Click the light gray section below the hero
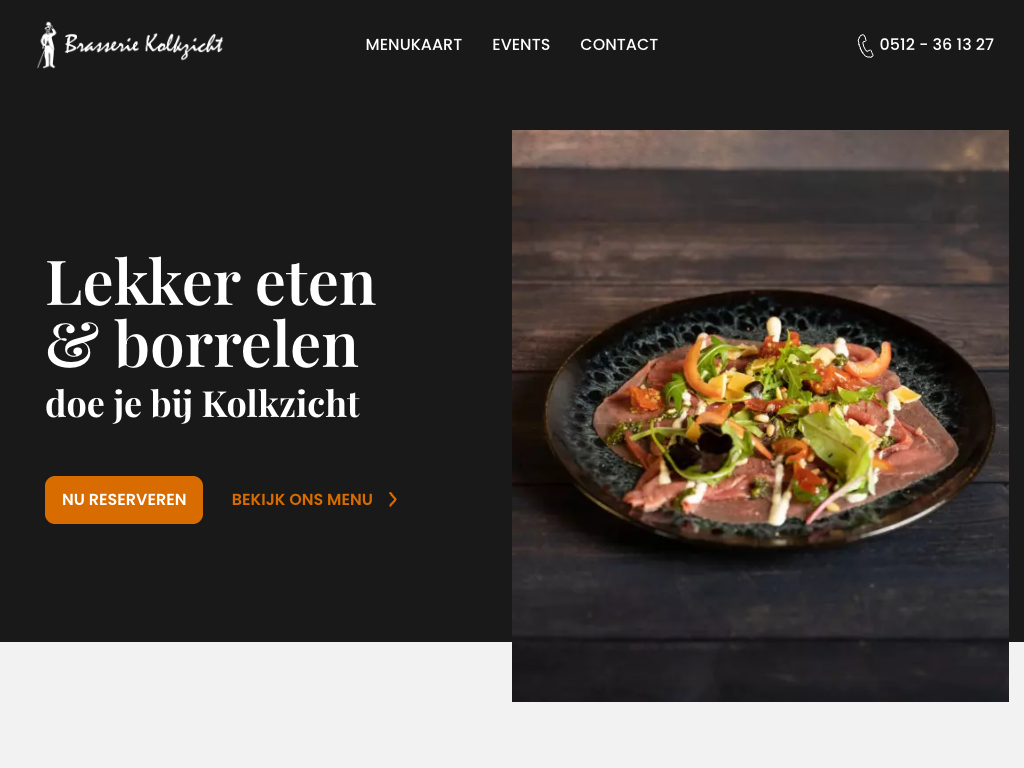Screen dimensions: 1024x768 255,705
